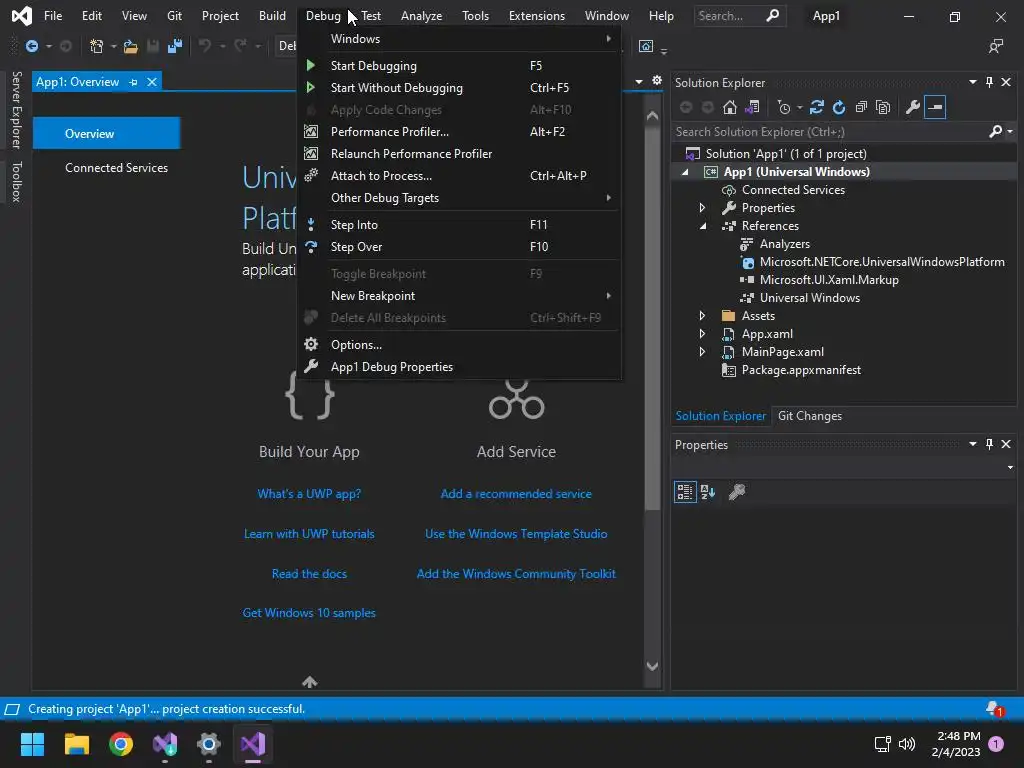The image size is (1024, 768).
Task: Open Solution Explorer window options dropdown
Action: pos(972,82)
